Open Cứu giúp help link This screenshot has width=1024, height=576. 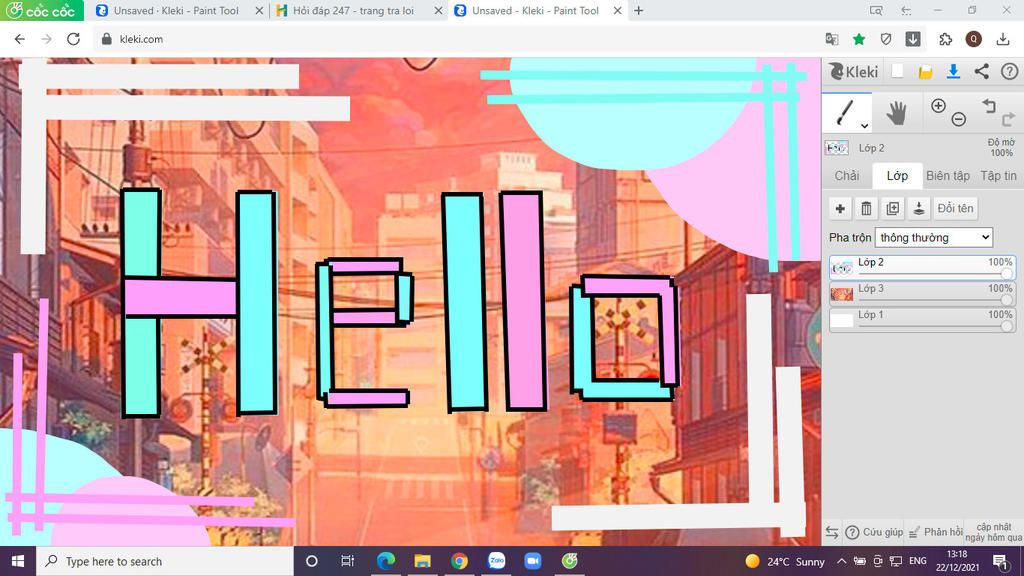[874, 532]
